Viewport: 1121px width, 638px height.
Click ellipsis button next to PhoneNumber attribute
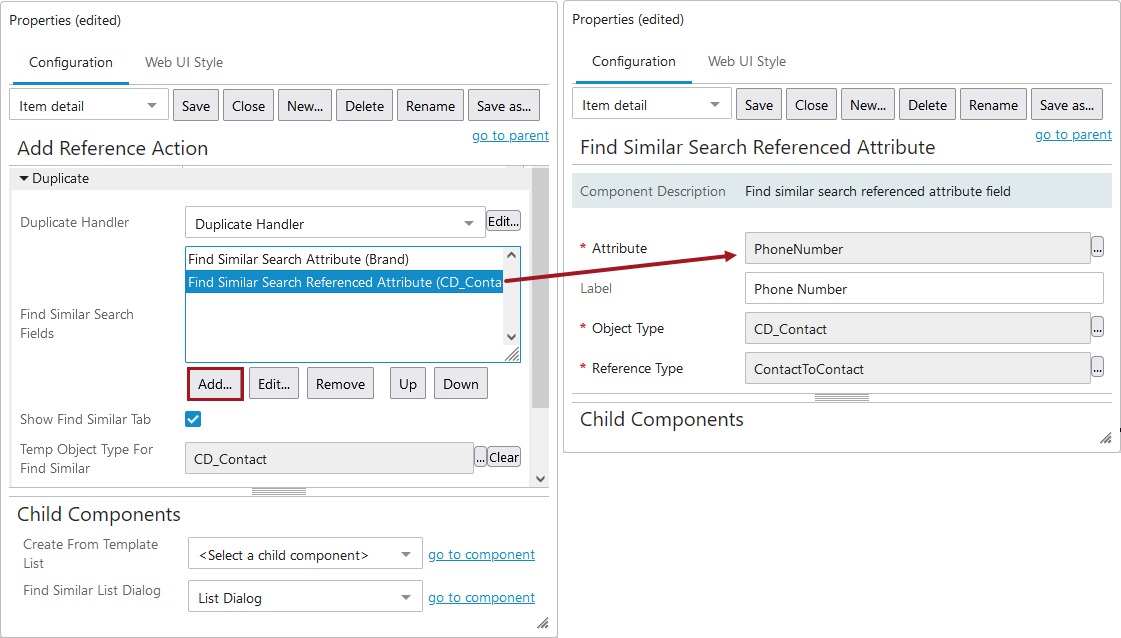[1097, 247]
